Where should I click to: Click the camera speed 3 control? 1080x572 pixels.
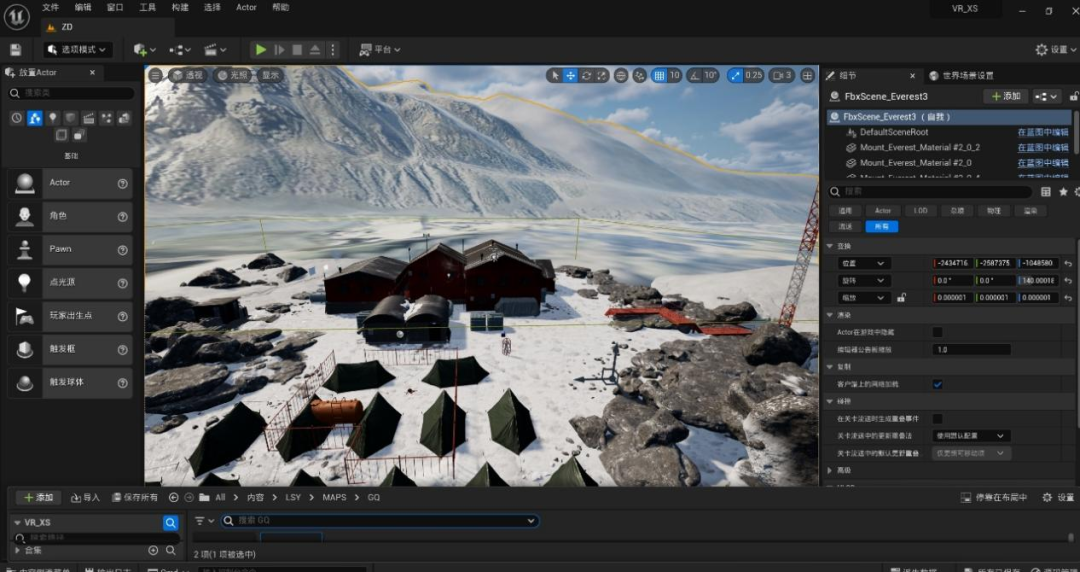point(781,75)
